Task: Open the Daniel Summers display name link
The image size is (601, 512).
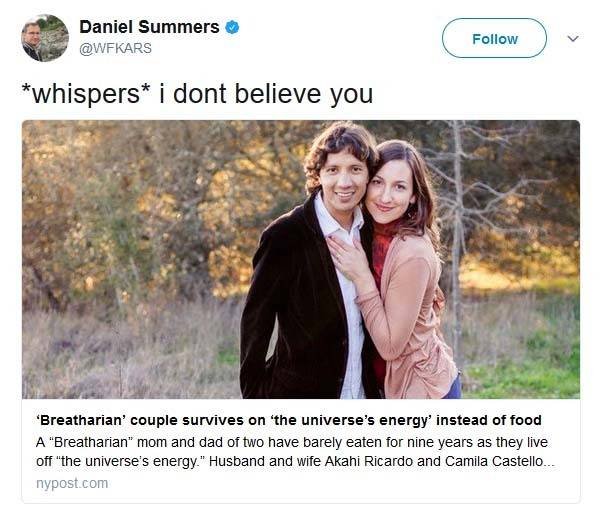Action: [x=149, y=27]
